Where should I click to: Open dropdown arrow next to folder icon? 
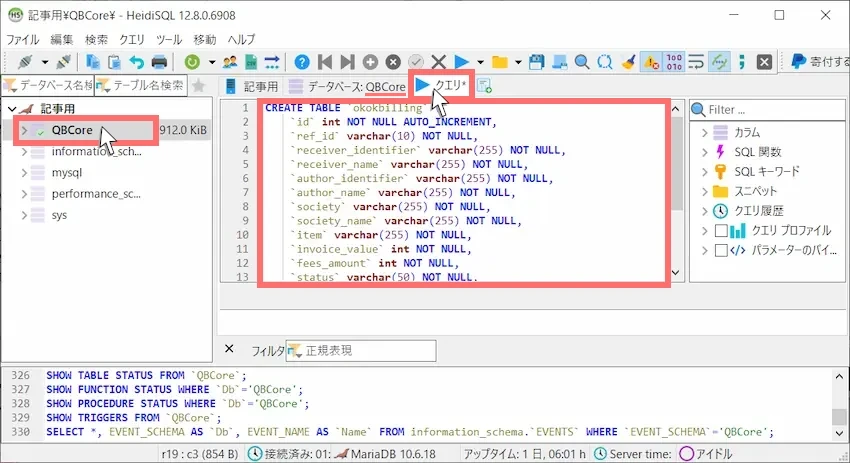point(518,62)
